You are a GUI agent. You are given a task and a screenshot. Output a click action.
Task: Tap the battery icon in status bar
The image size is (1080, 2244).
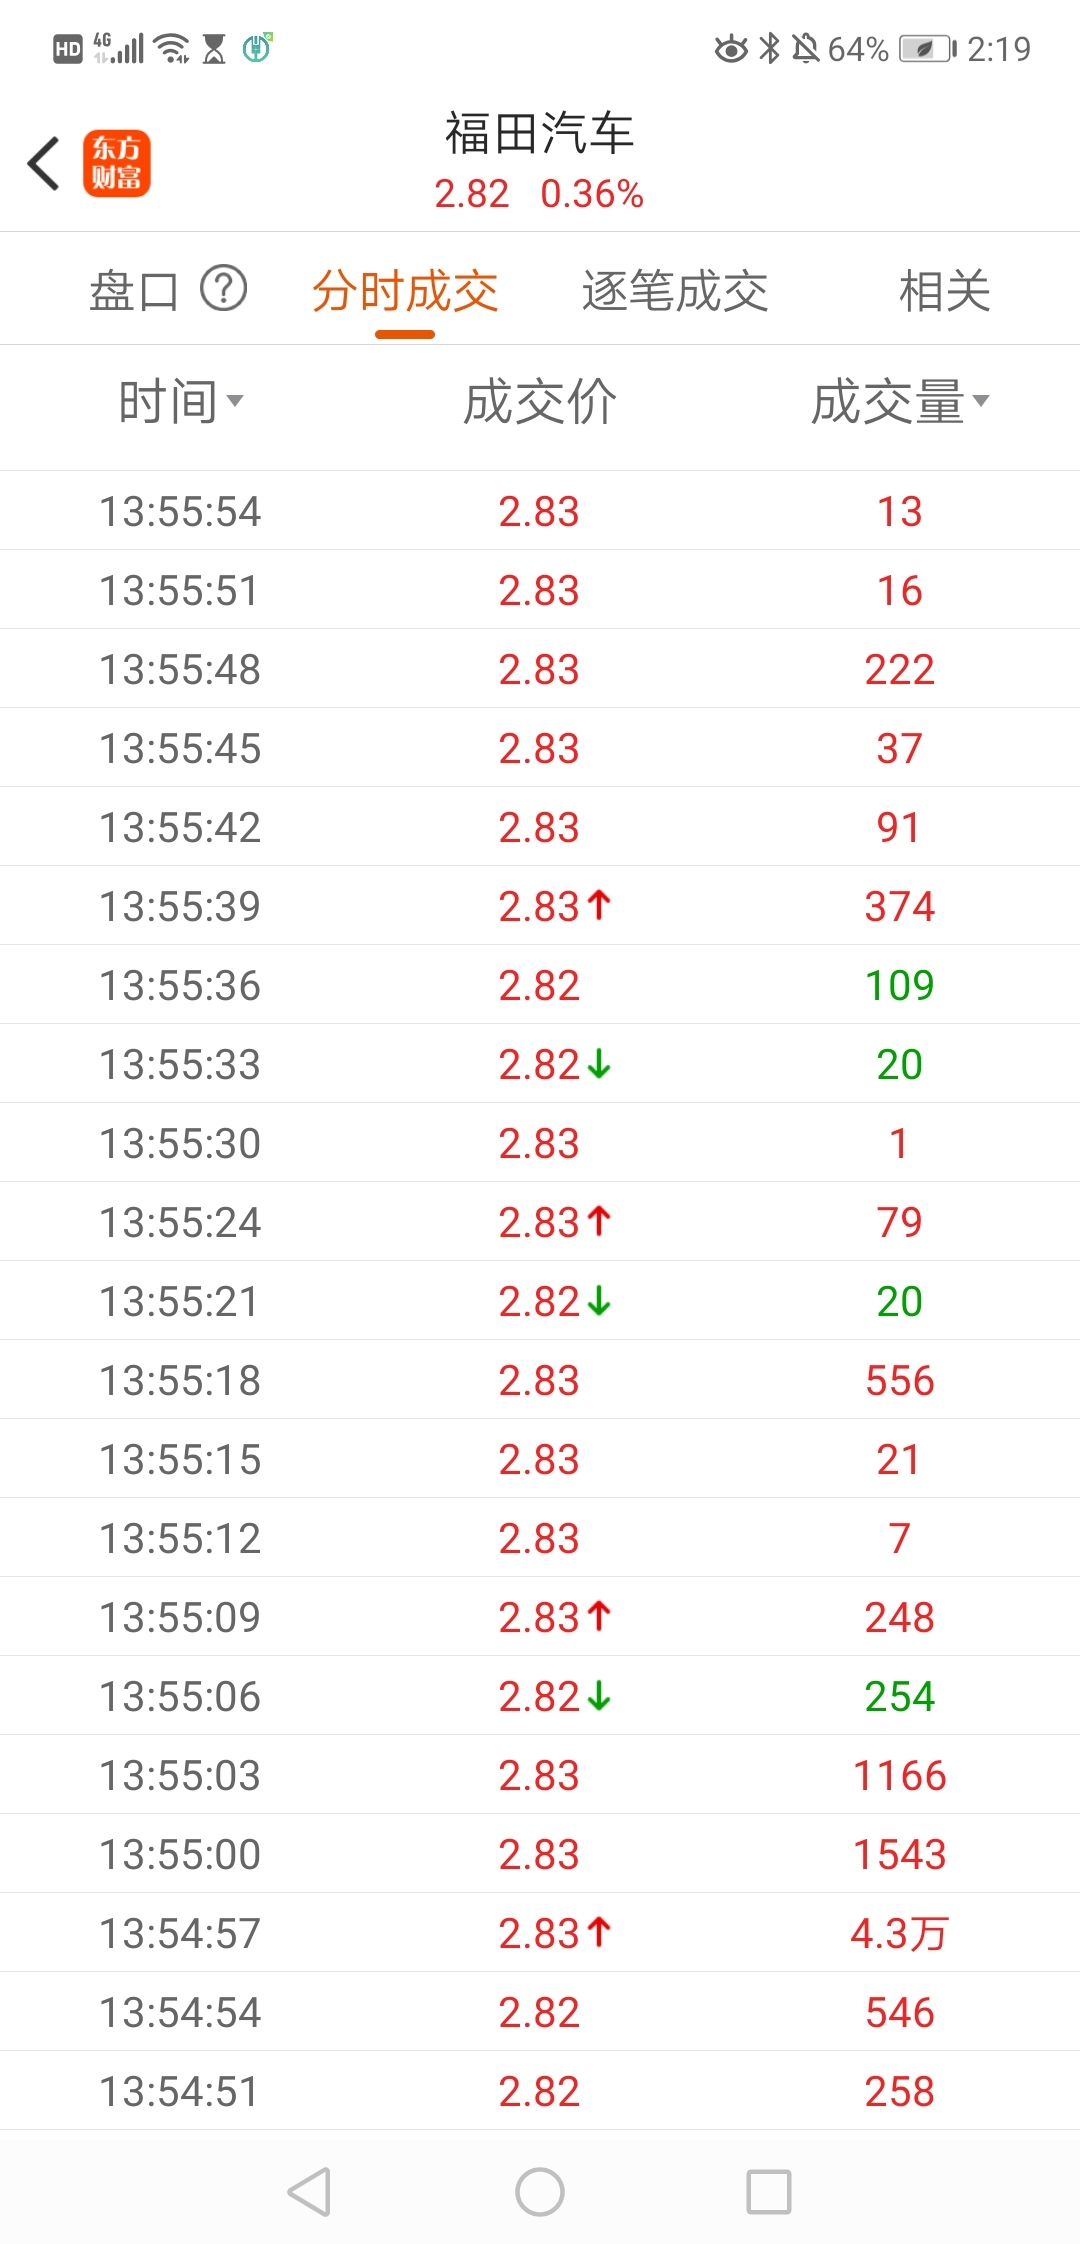(928, 48)
